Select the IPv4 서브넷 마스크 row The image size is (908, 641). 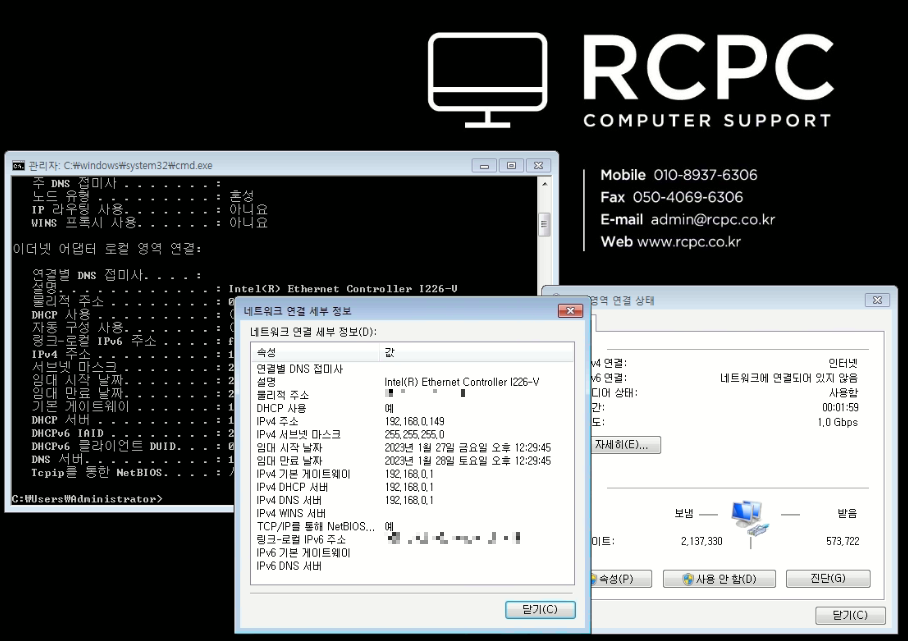412,434
